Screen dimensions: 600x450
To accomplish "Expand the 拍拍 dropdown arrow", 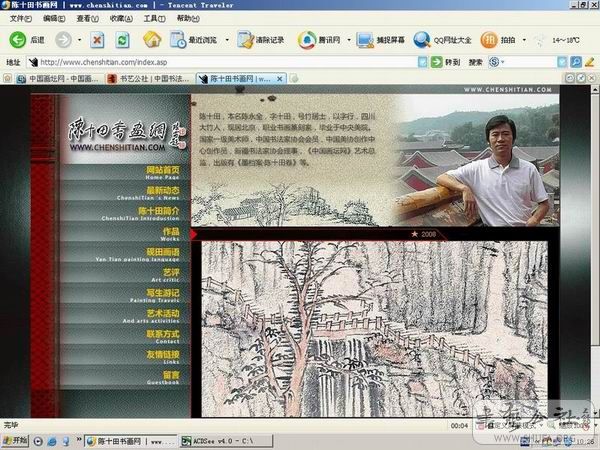I will coord(524,40).
